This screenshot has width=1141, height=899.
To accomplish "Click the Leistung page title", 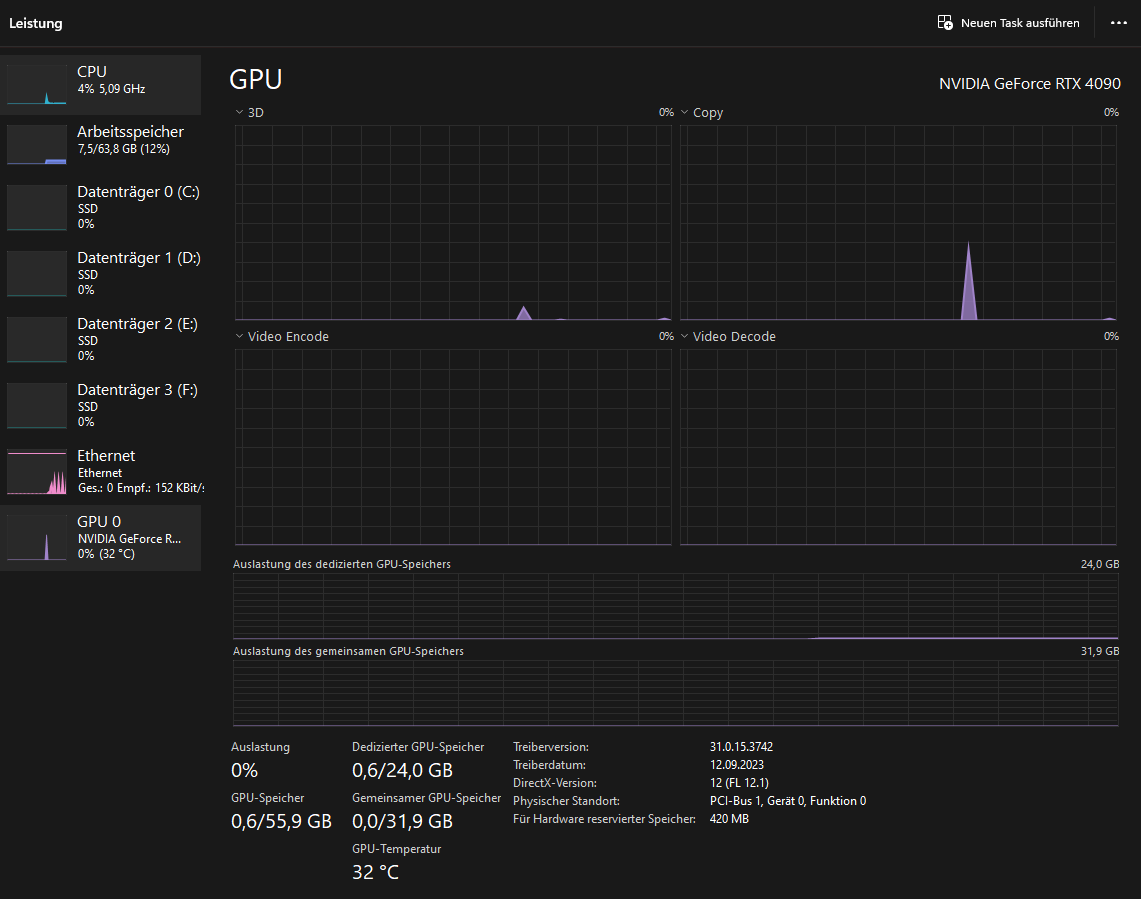I will [x=36, y=23].
